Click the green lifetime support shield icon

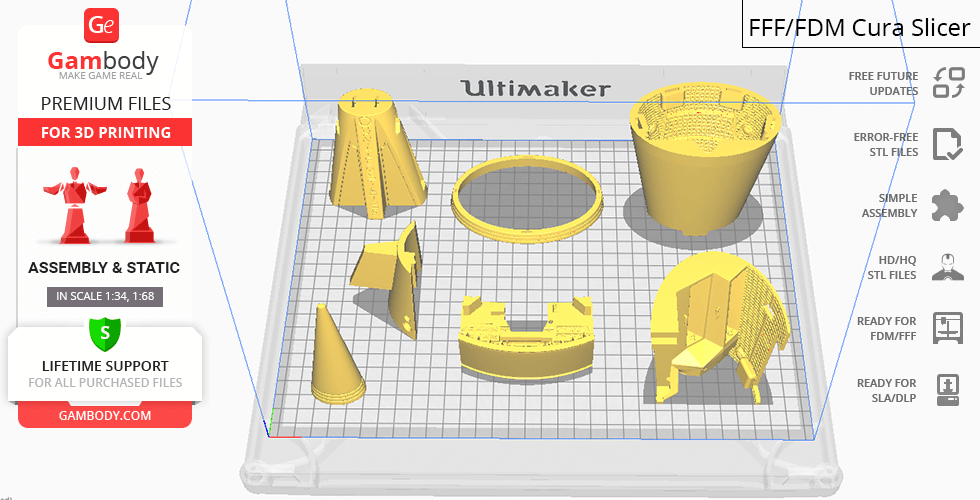click(104, 333)
